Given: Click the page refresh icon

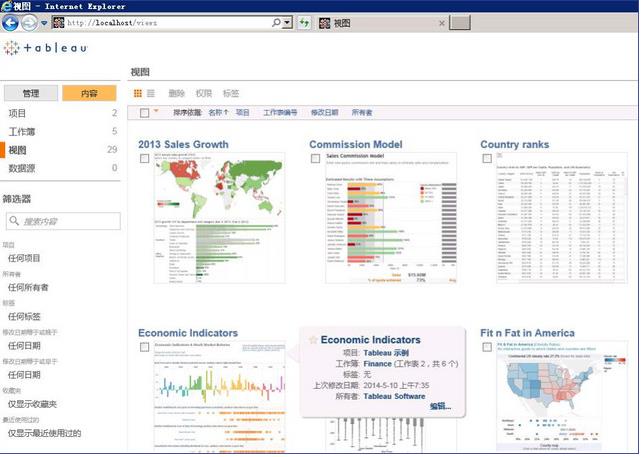Looking at the screenshot, I should pos(304,23).
